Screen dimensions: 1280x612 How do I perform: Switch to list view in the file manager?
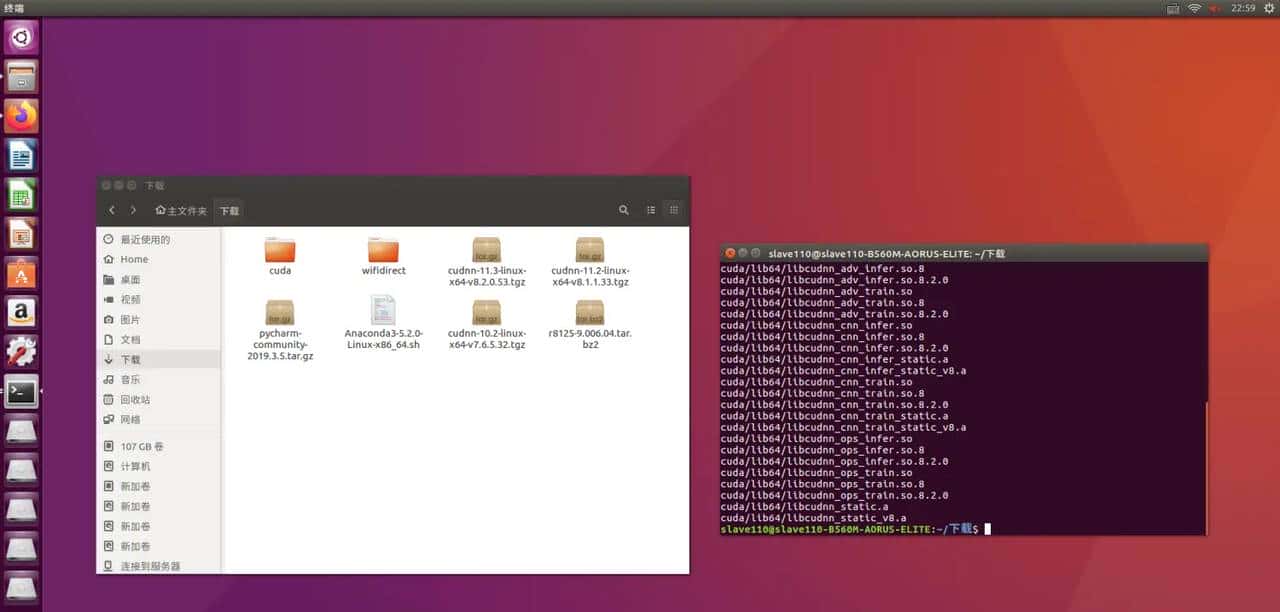pyautogui.click(x=650, y=209)
